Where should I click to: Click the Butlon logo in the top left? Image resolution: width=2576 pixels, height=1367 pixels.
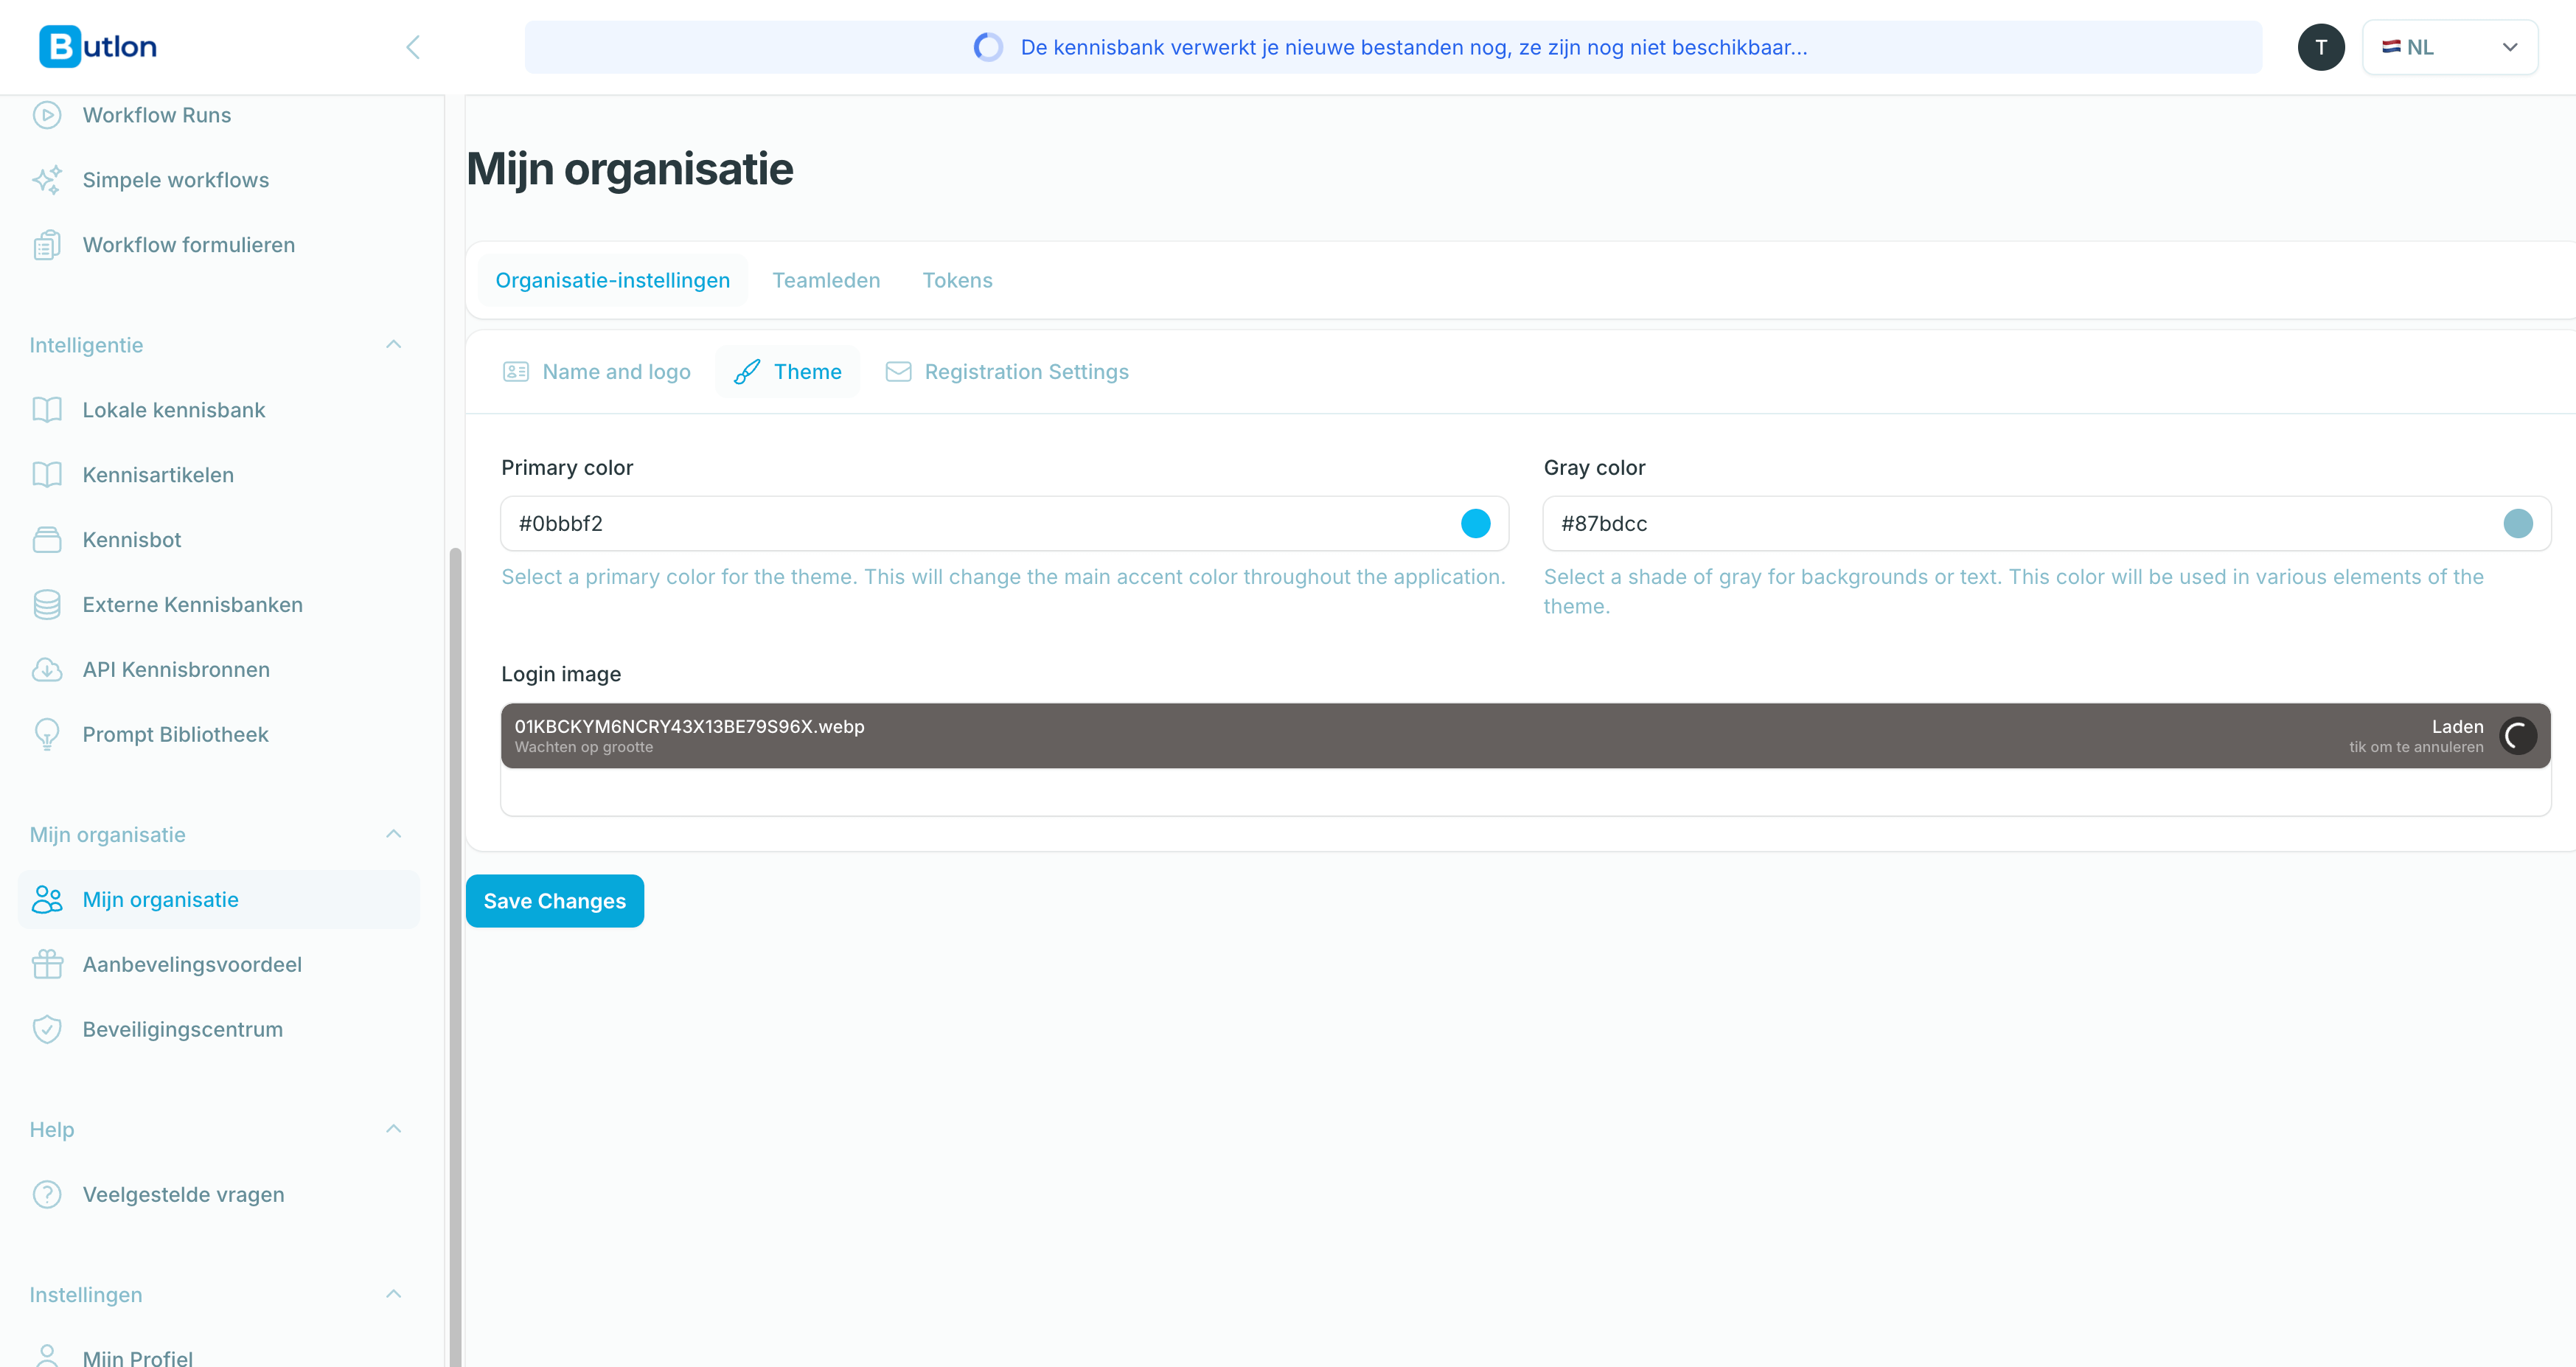tap(97, 46)
